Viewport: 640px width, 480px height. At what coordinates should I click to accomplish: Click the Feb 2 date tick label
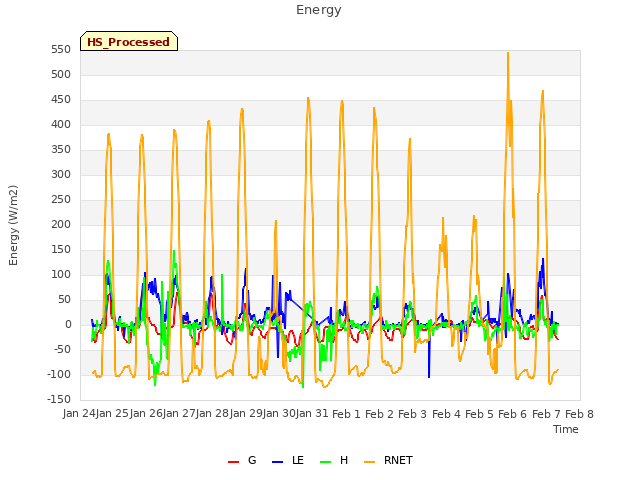(x=379, y=414)
